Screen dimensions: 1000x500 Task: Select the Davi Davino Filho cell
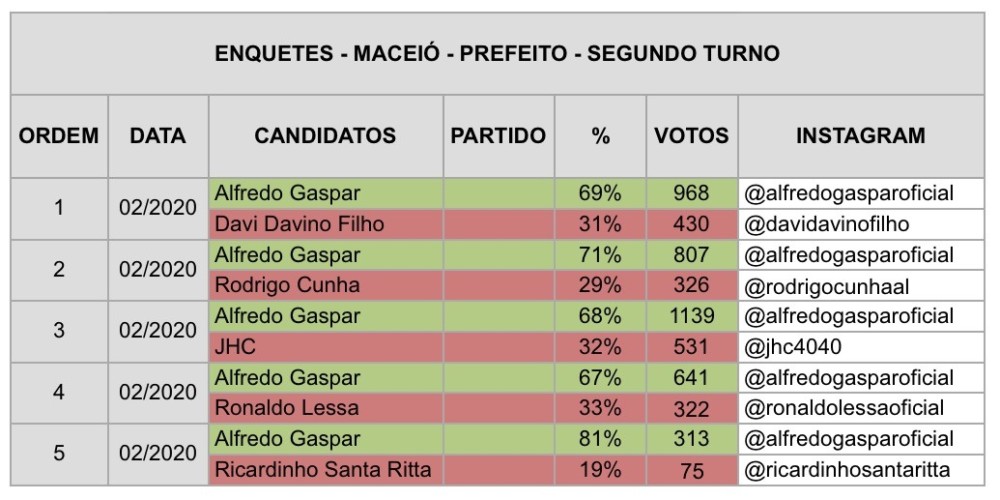coord(325,224)
